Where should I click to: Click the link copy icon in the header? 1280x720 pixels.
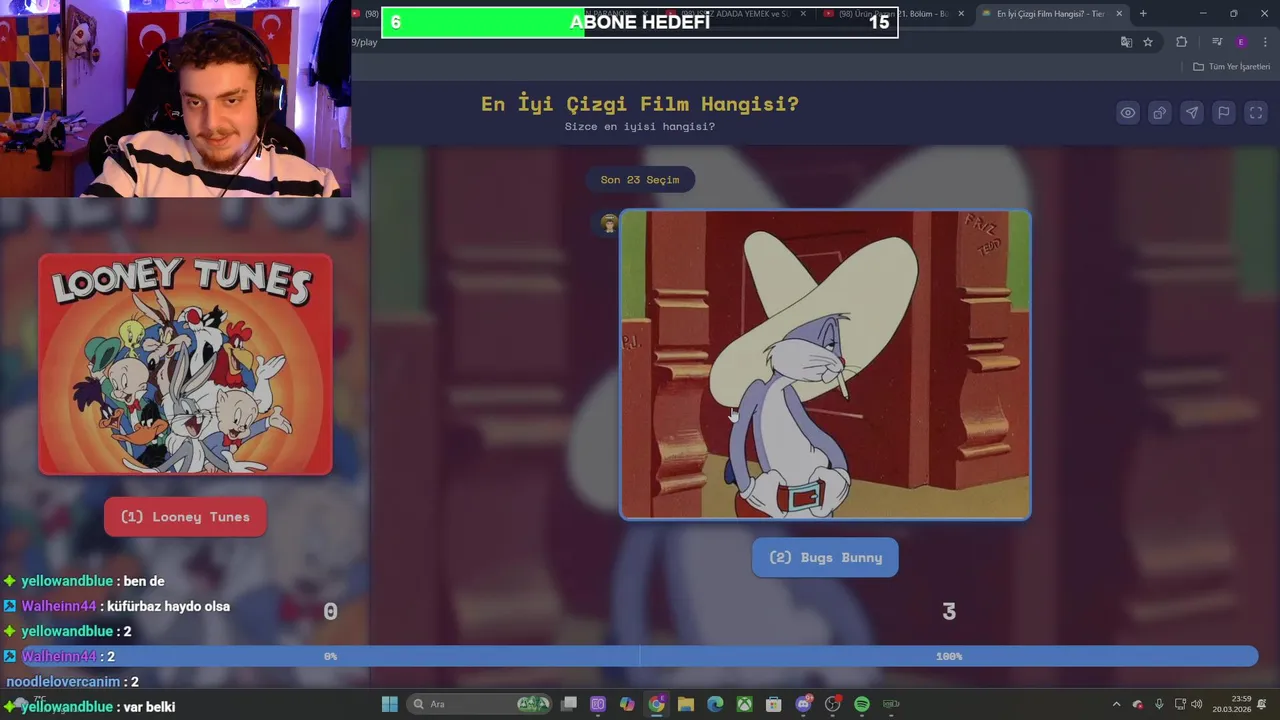click(1159, 113)
